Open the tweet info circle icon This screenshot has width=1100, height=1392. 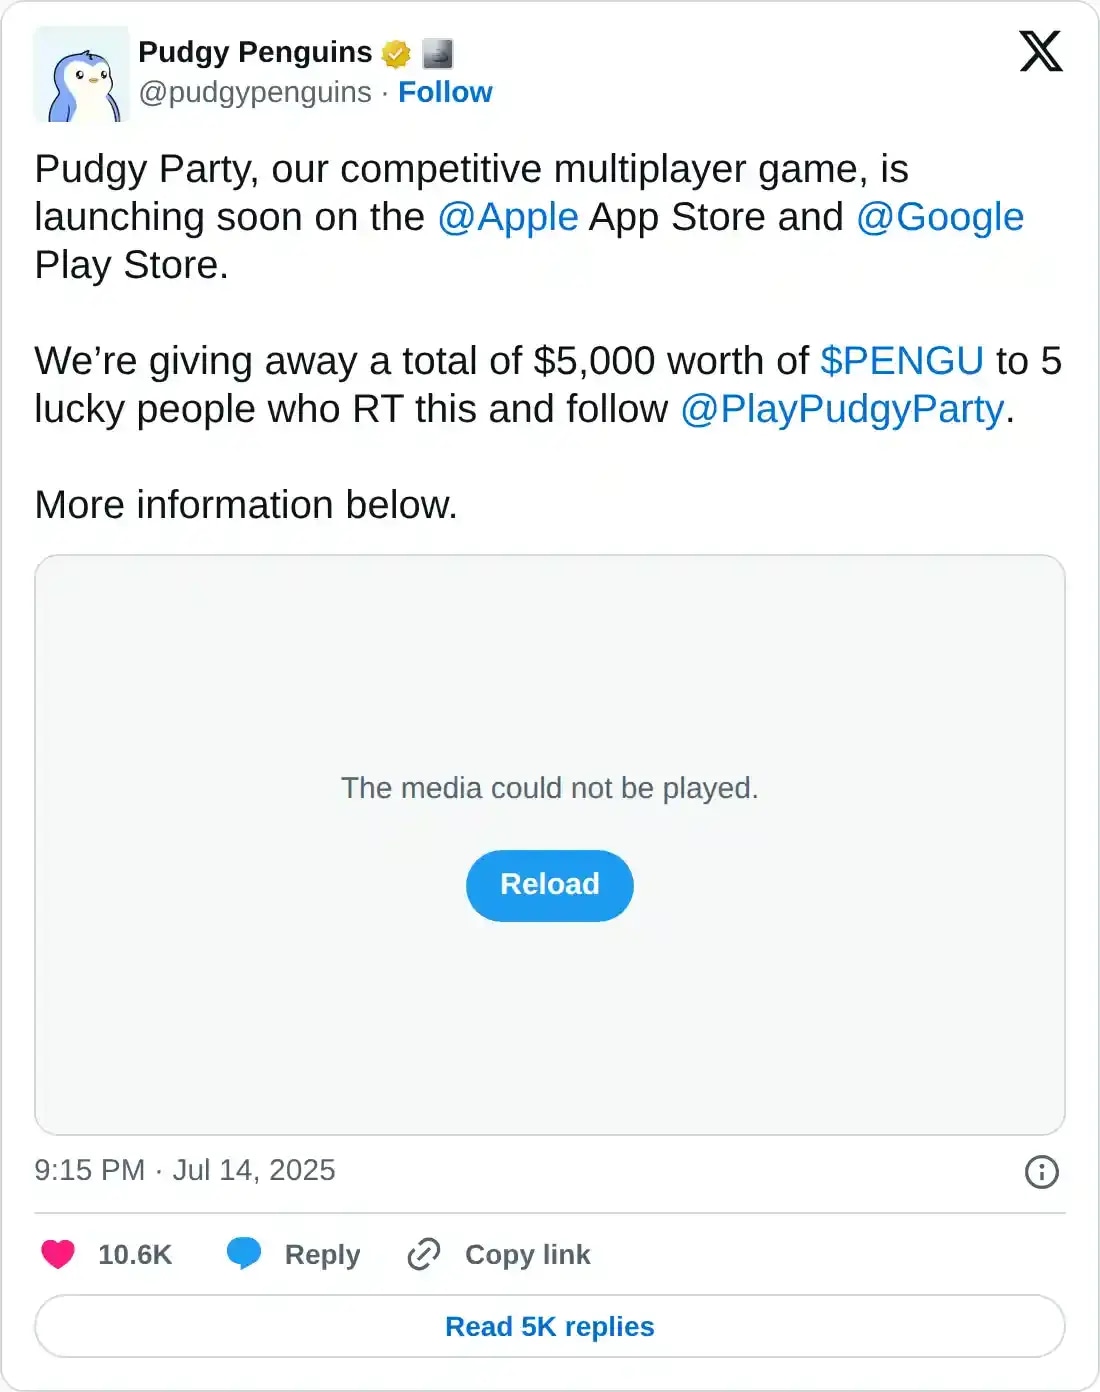(1041, 1171)
